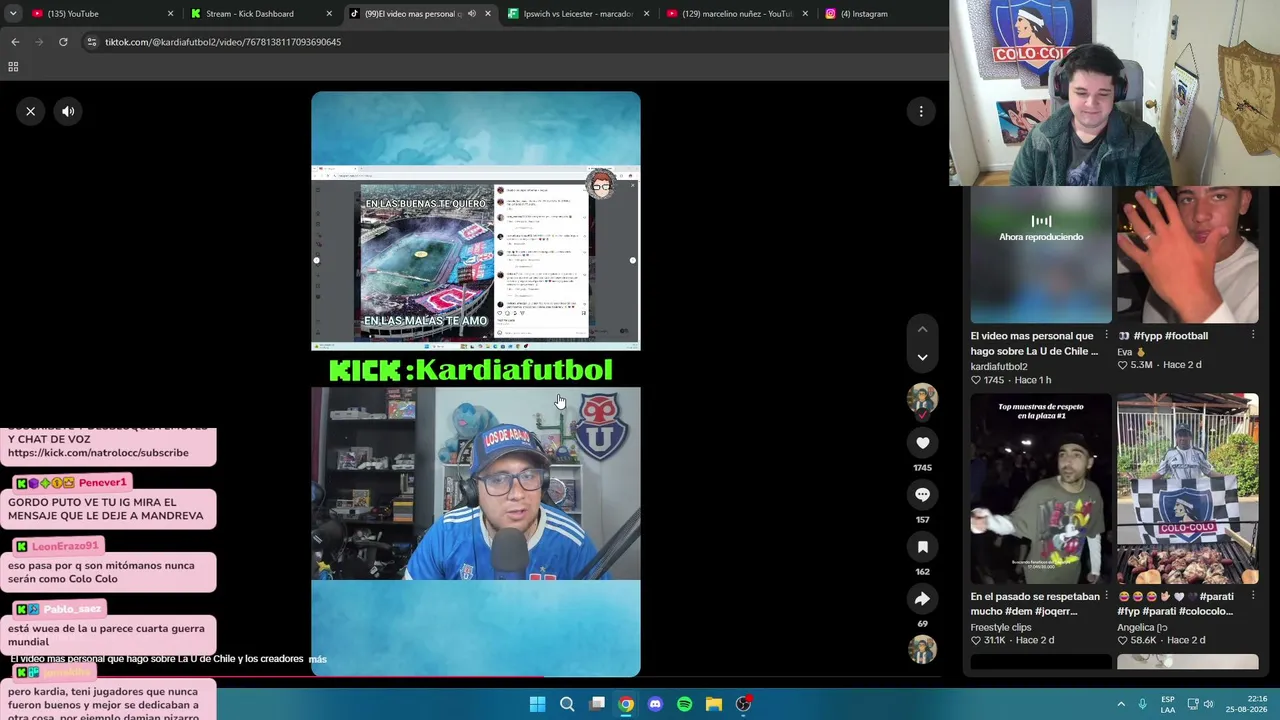This screenshot has width=1280, height=720.
Task: Open the Chrome tab search dropdown
Action: click(x=13, y=14)
